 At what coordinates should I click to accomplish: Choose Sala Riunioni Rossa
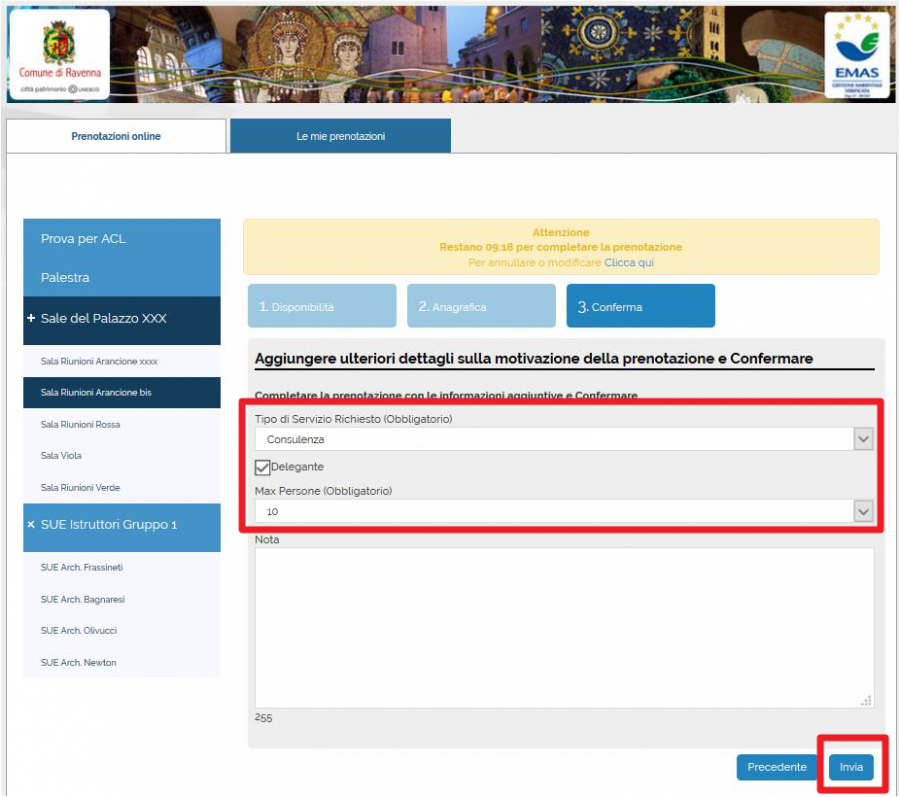(x=122, y=425)
